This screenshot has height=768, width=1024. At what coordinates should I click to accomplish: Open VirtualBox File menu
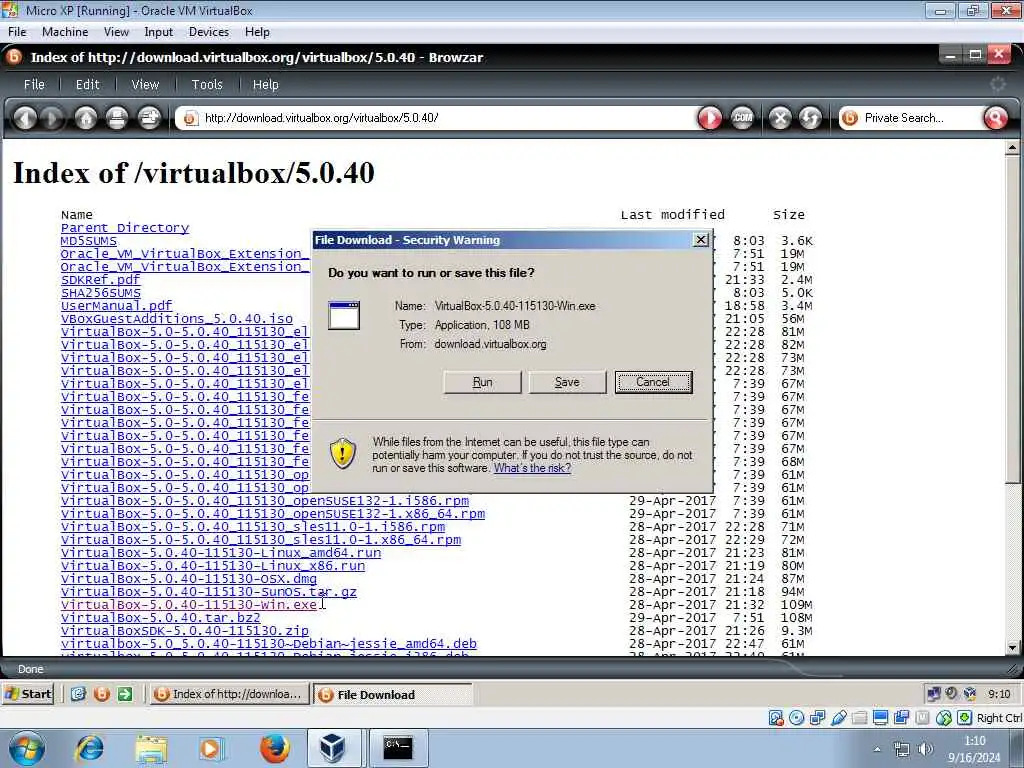17,32
